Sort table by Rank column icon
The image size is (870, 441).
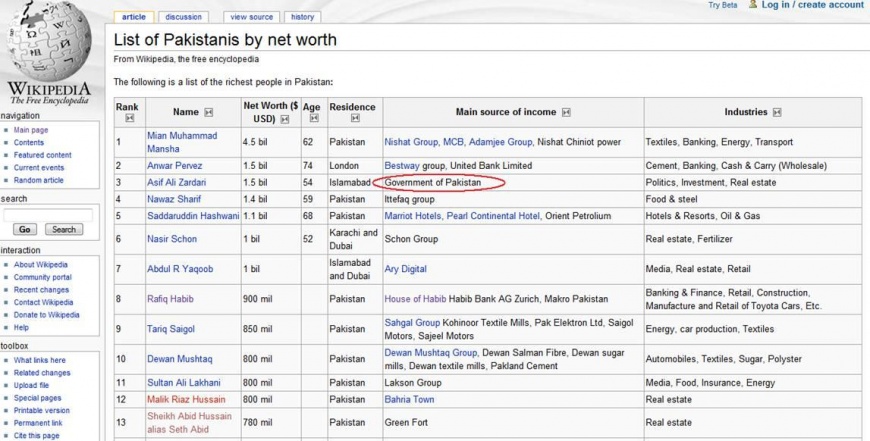point(127,119)
